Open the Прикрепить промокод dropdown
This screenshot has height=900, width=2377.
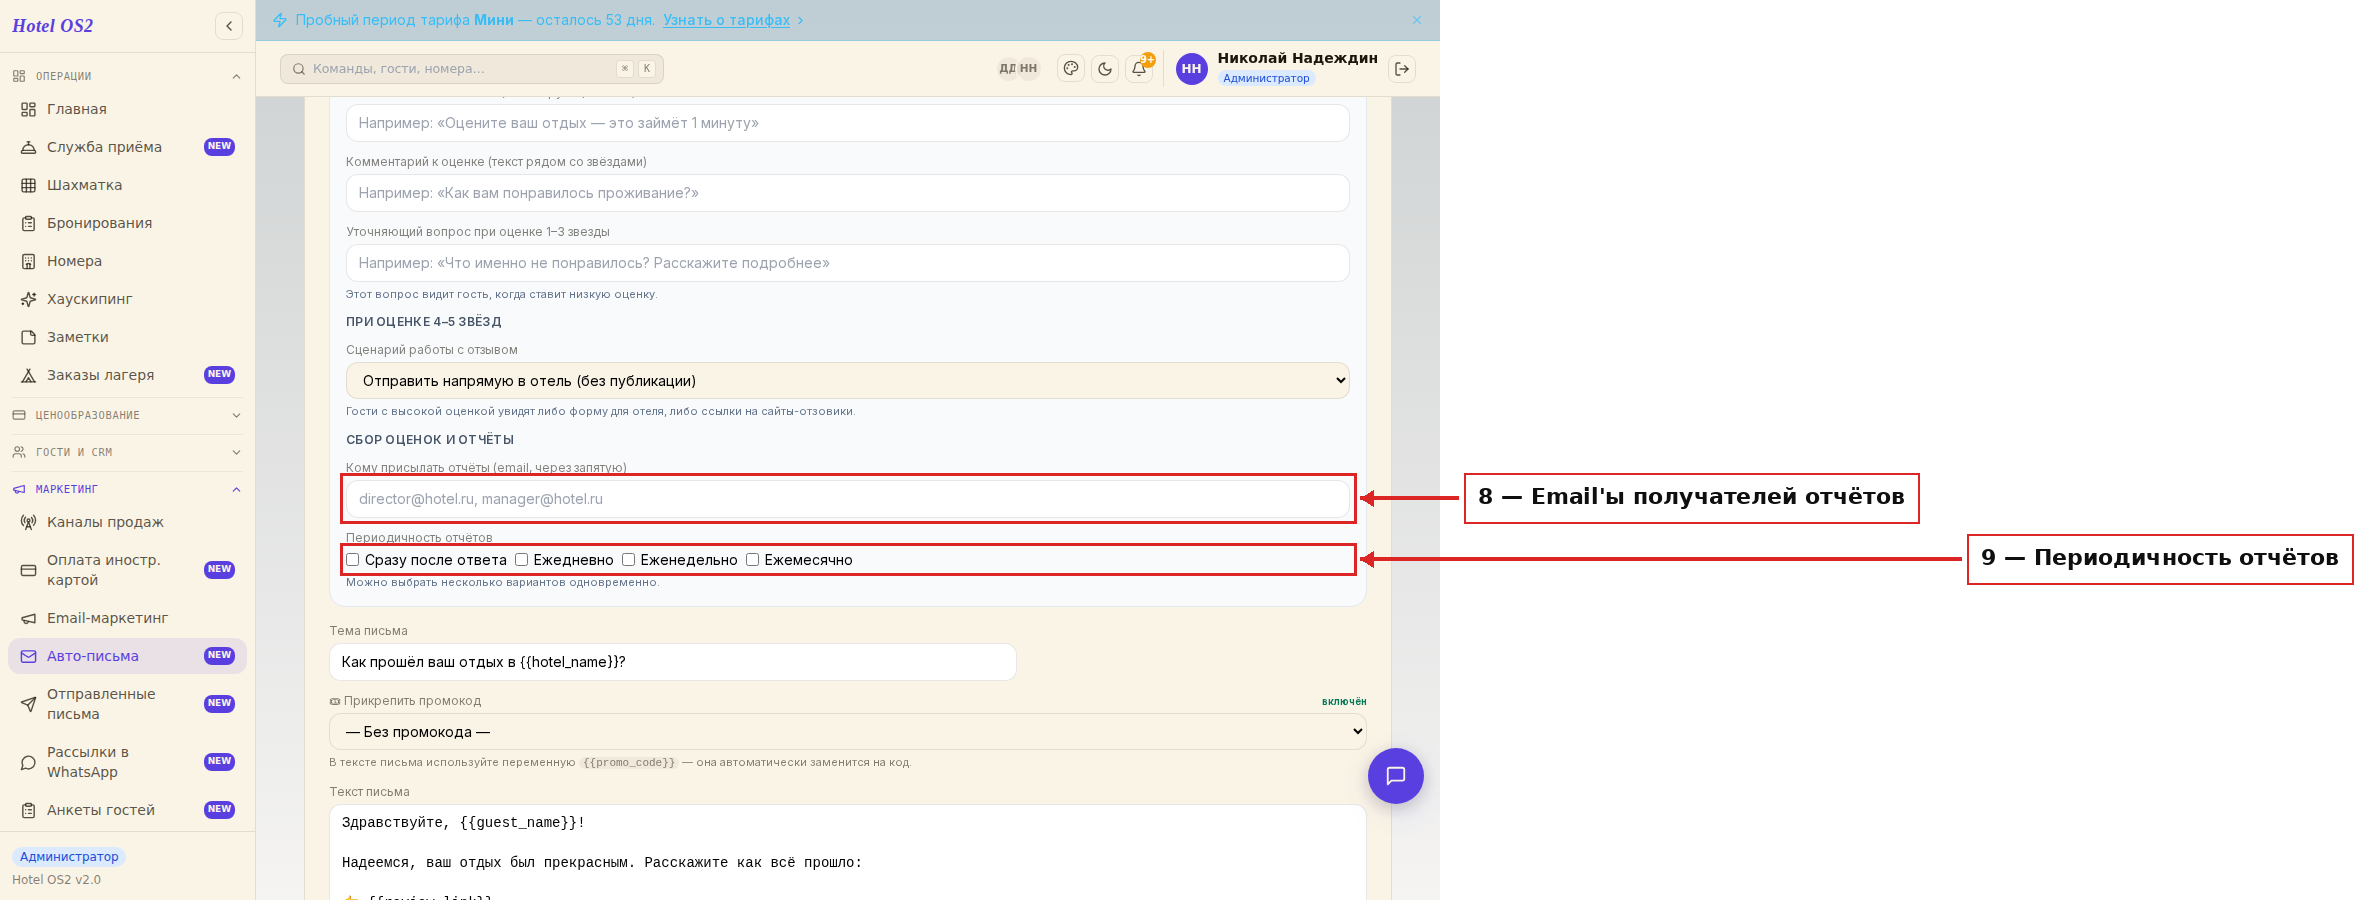pyautogui.click(x=847, y=732)
